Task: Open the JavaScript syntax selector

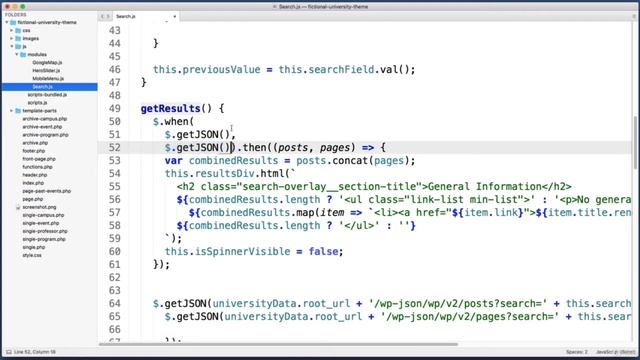Action: click(616, 352)
